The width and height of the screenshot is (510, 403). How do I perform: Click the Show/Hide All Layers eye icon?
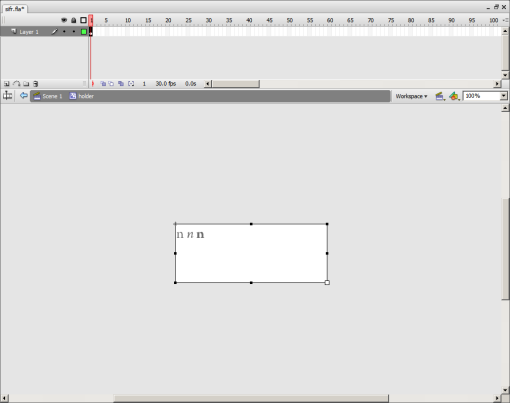tap(64, 20)
